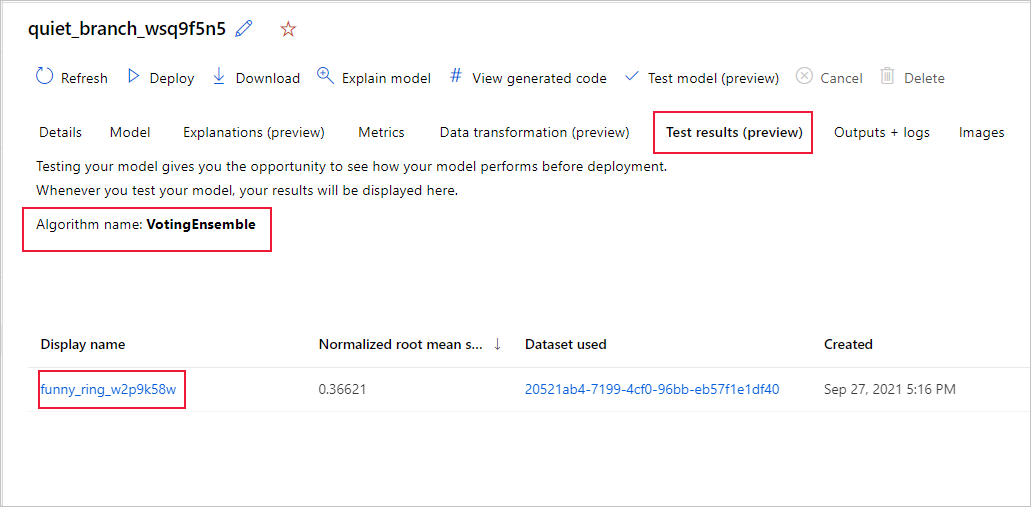Click the Deploy play icon
This screenshot has height=507, width=1031.
coord(132,77)
